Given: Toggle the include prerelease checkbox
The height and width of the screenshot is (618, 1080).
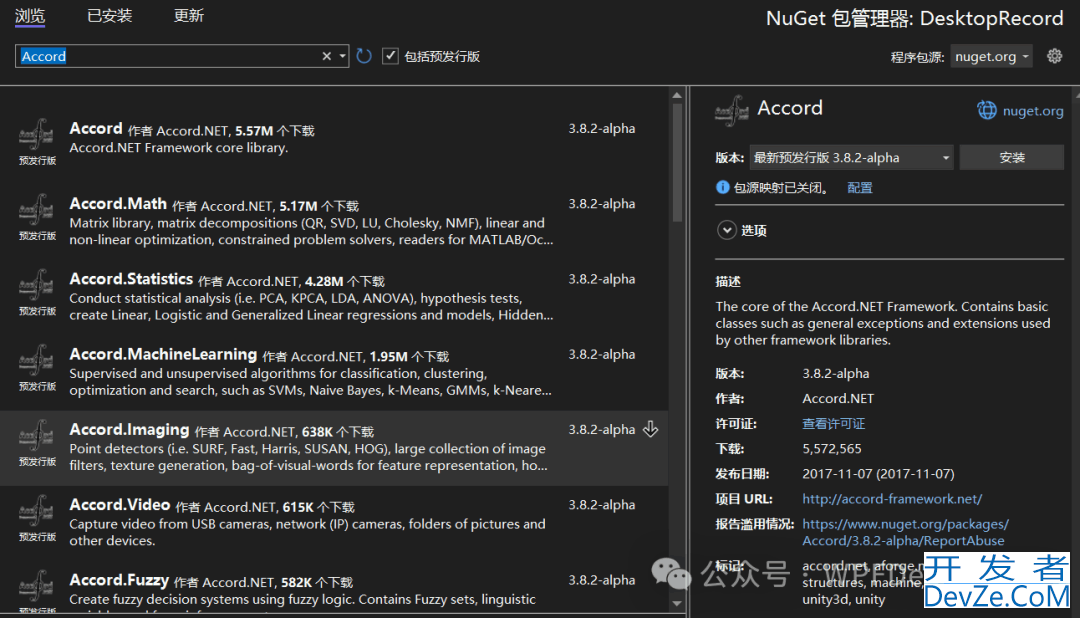Looking at the screenshot, I should pos(391,56).
